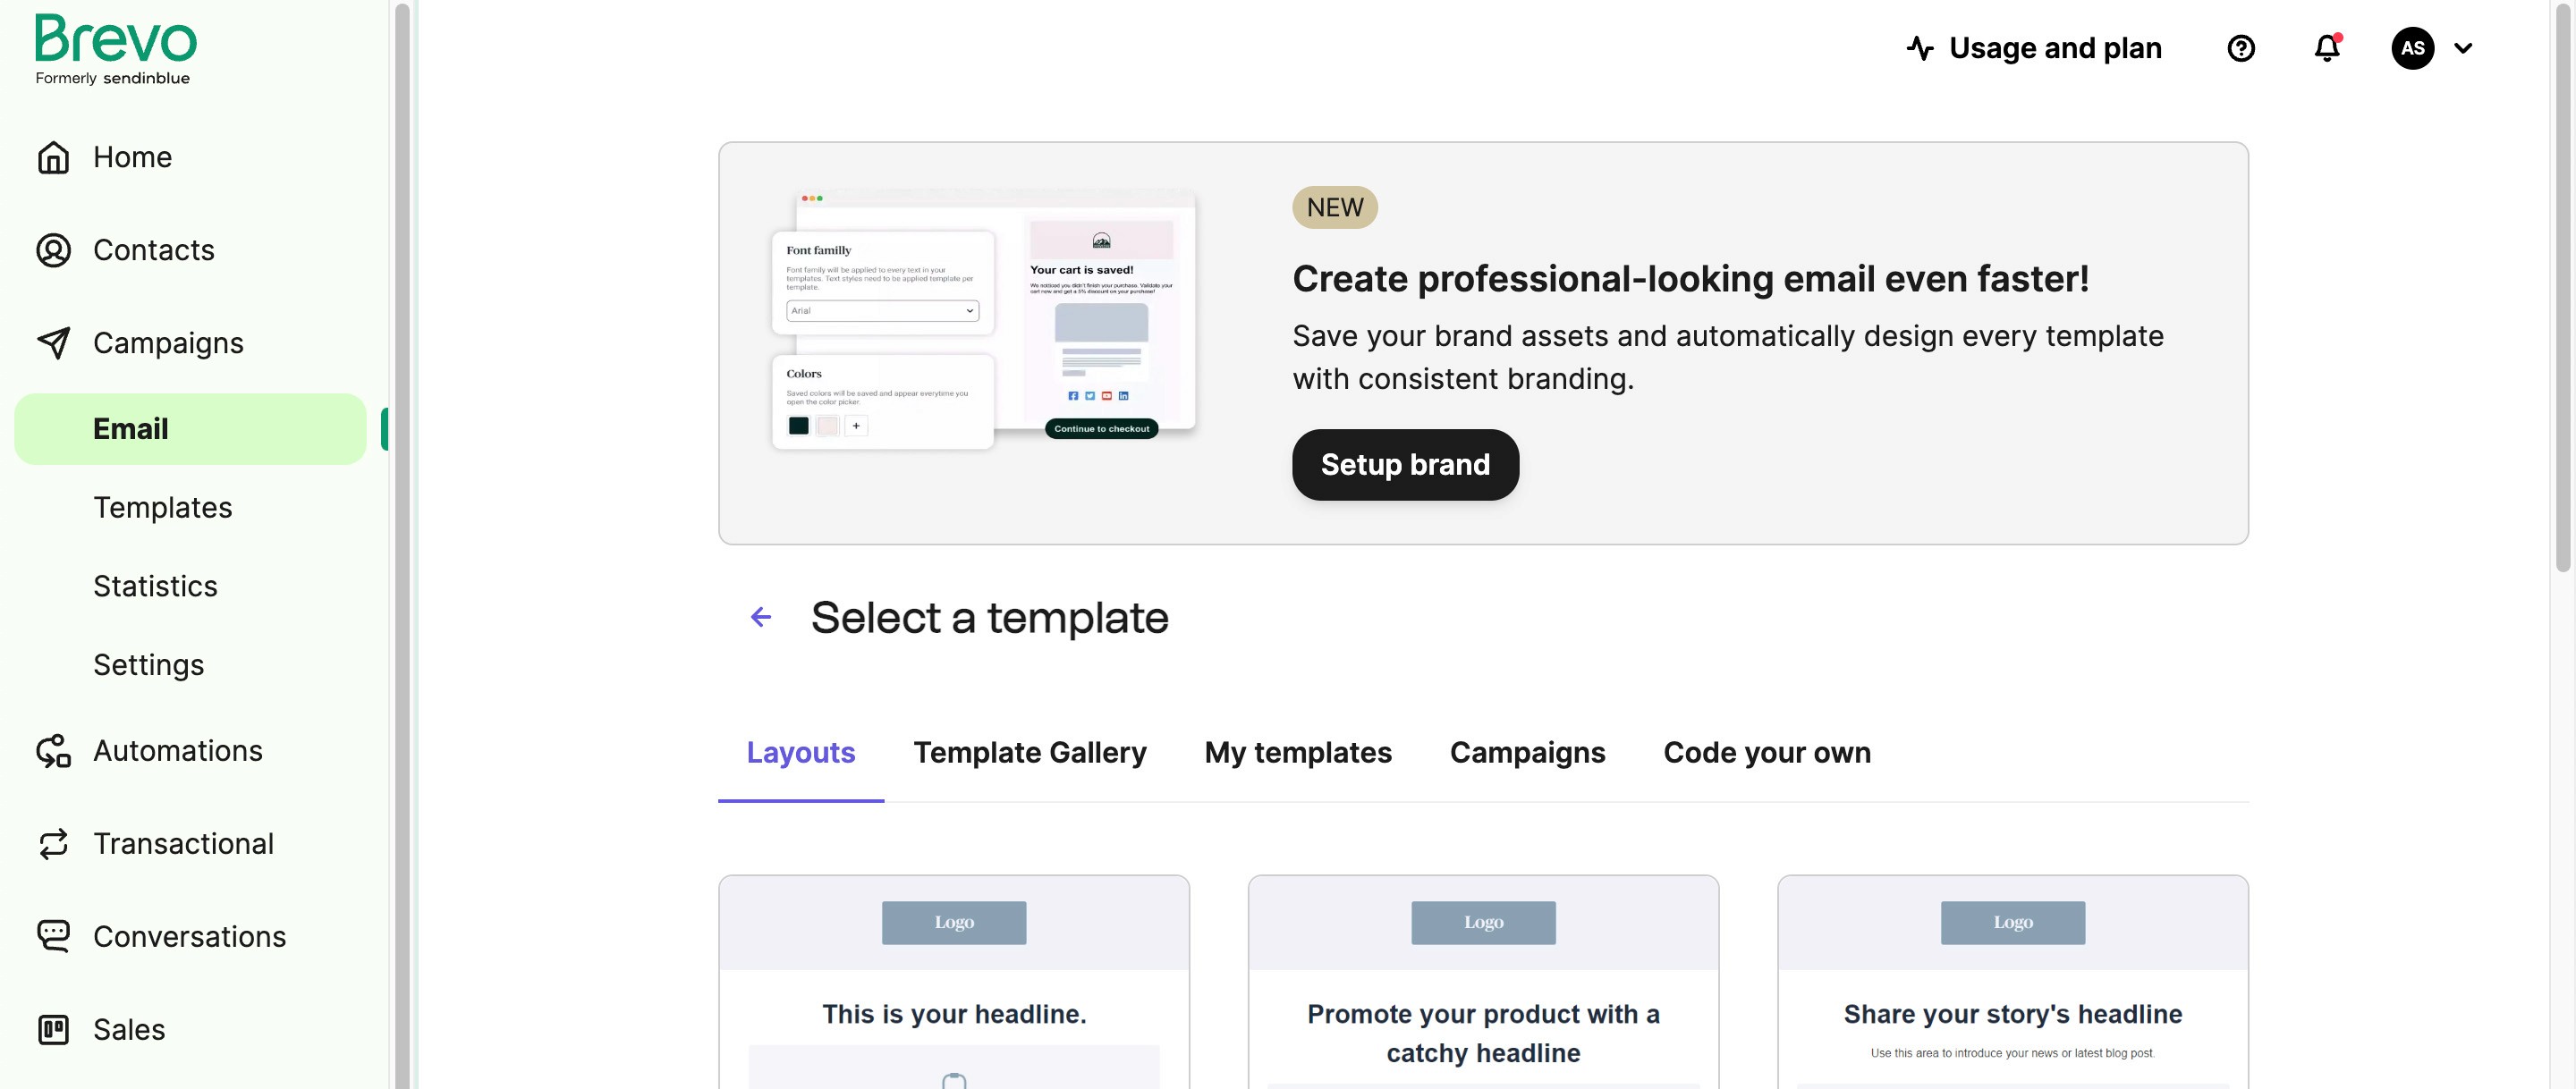Click the back arrow beside Select a template
The height and width of the screenshot is (1089, 2576).
[x=760, y=617]
